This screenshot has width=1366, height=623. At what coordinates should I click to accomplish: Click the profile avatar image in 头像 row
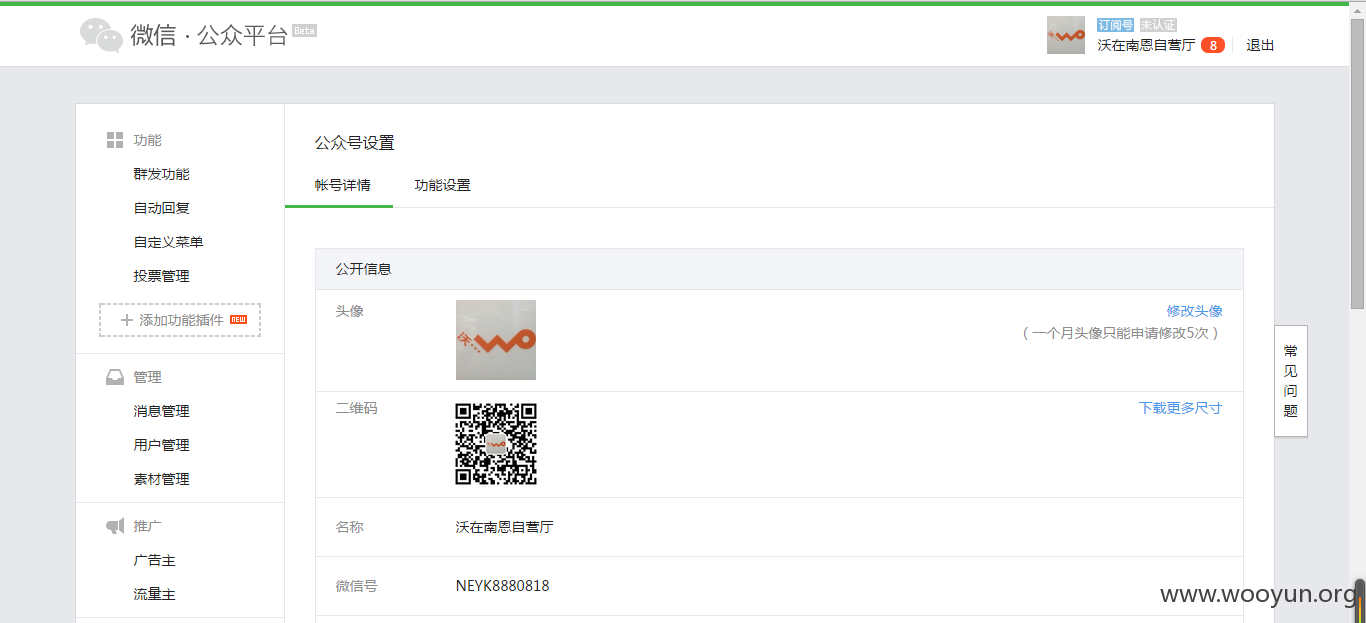click(496, 340)
